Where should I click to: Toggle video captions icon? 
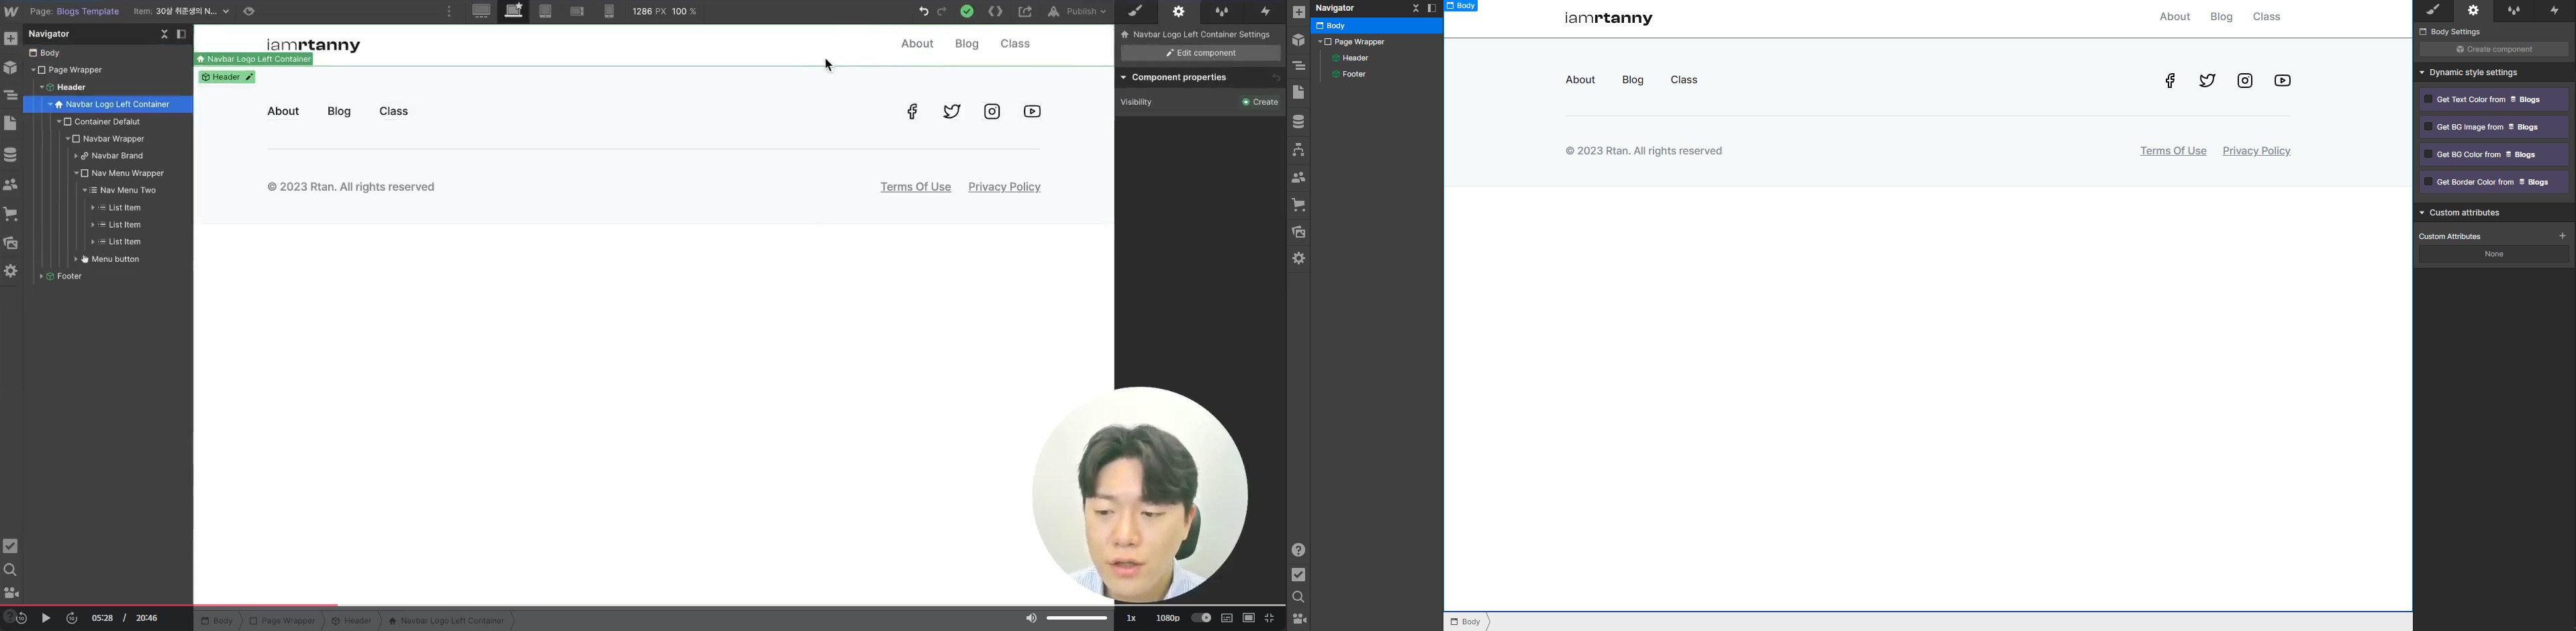1227,618
